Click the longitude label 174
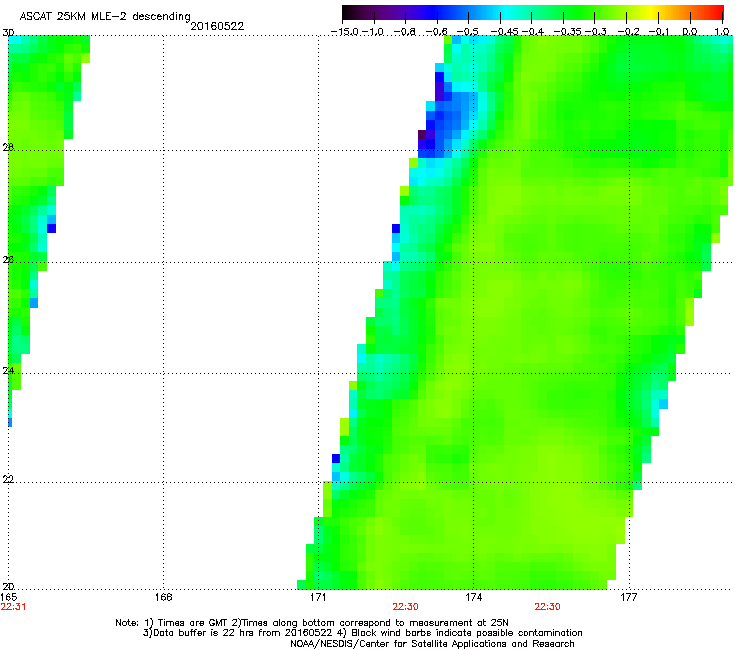 pyautogui.click(x=473, y=597)
